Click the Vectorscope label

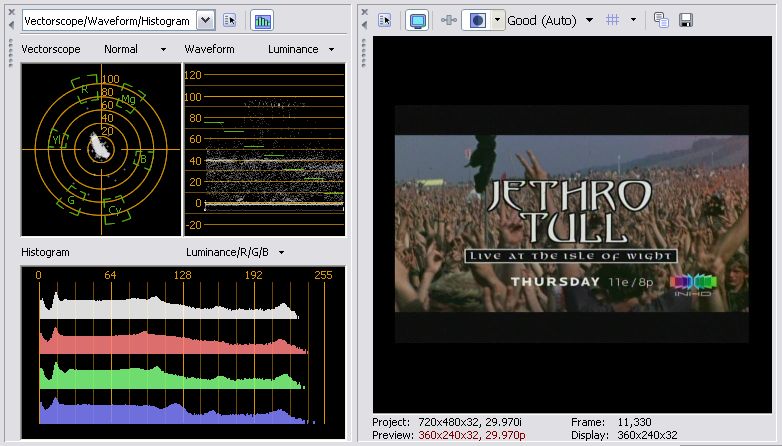coord(51,49)
